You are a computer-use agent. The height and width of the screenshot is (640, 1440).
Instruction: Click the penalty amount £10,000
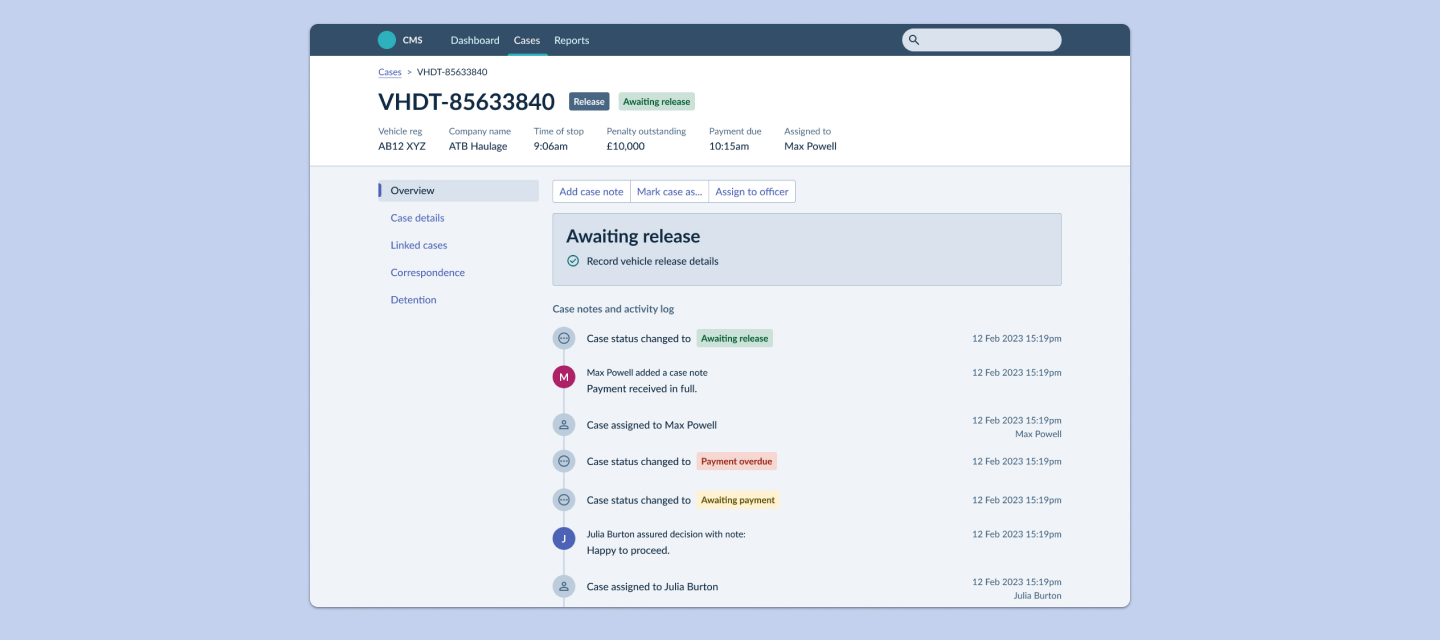pyautogui.click(x=626, y=146)
